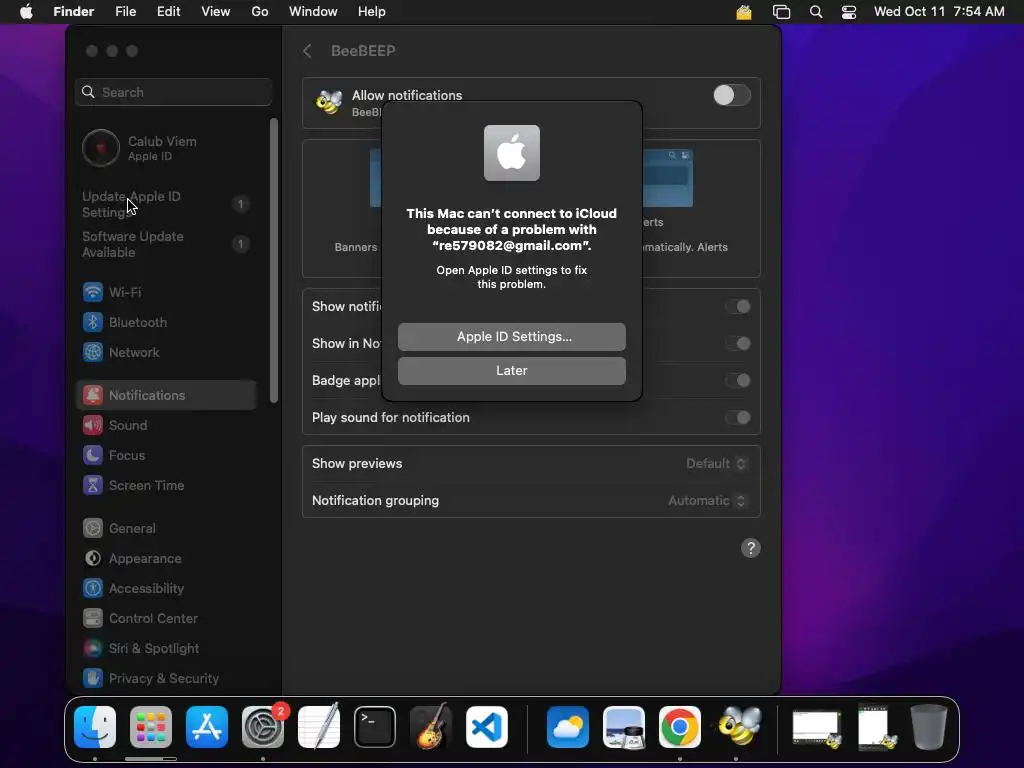Open TextEdit from the Dock
The image size is (1024, 768).
(x=319, y=727)
